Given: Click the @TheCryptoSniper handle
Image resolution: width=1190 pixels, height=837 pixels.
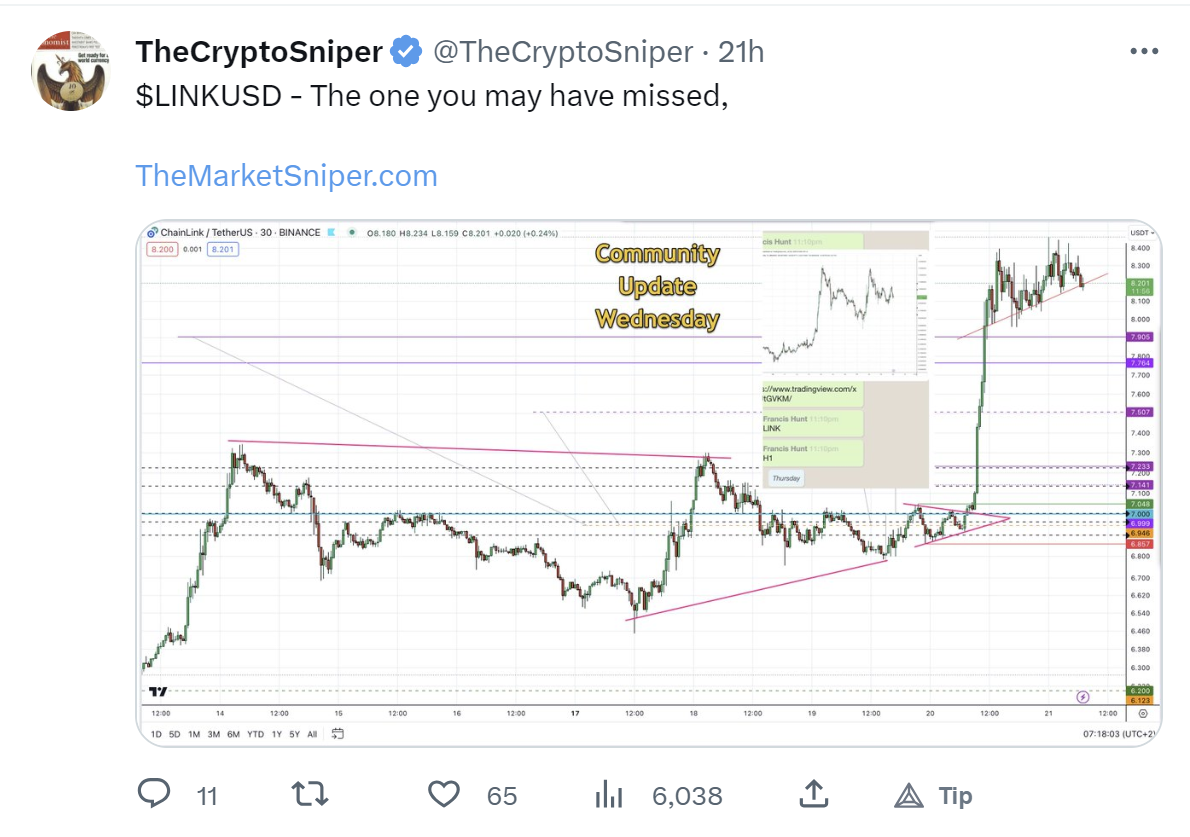Looking at the screenshot, I should click(x=562, y=52).
